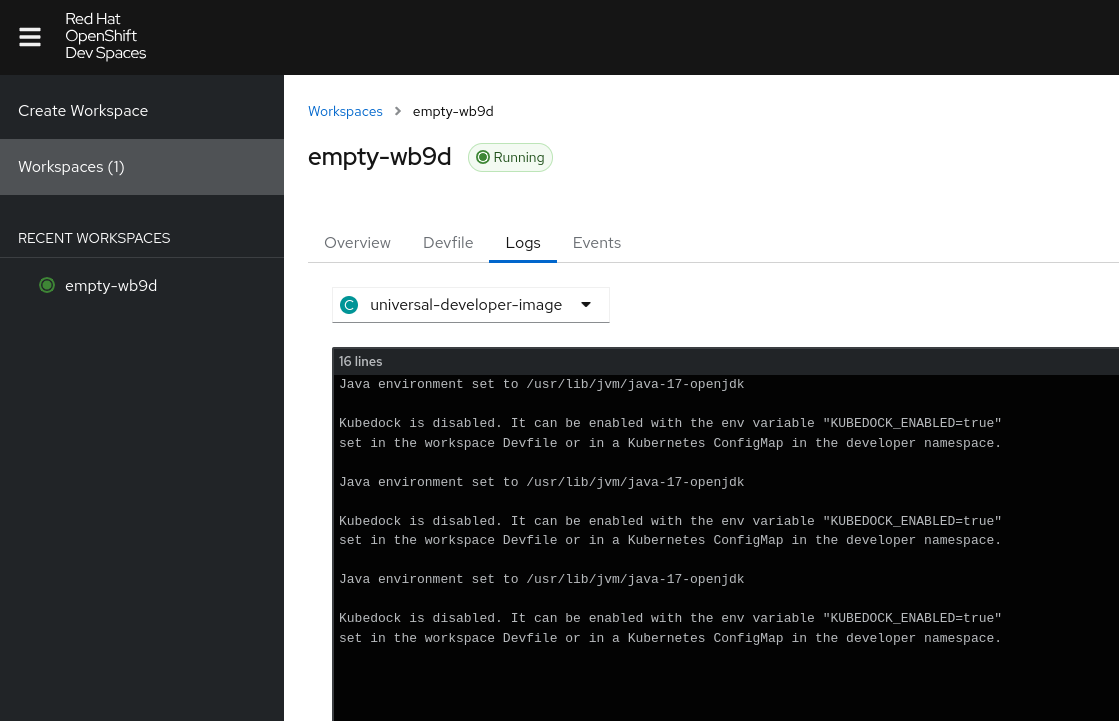This screenshot has height=721, width=1119.
Task: Click the Running status badge
Action: (x=510, y=158)
